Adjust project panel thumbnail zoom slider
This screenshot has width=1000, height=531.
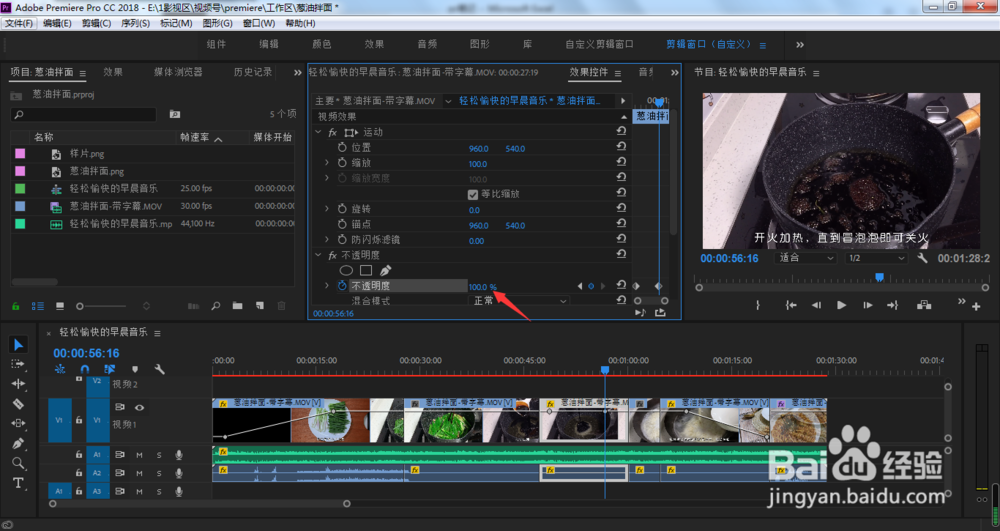tap(102, 307)
